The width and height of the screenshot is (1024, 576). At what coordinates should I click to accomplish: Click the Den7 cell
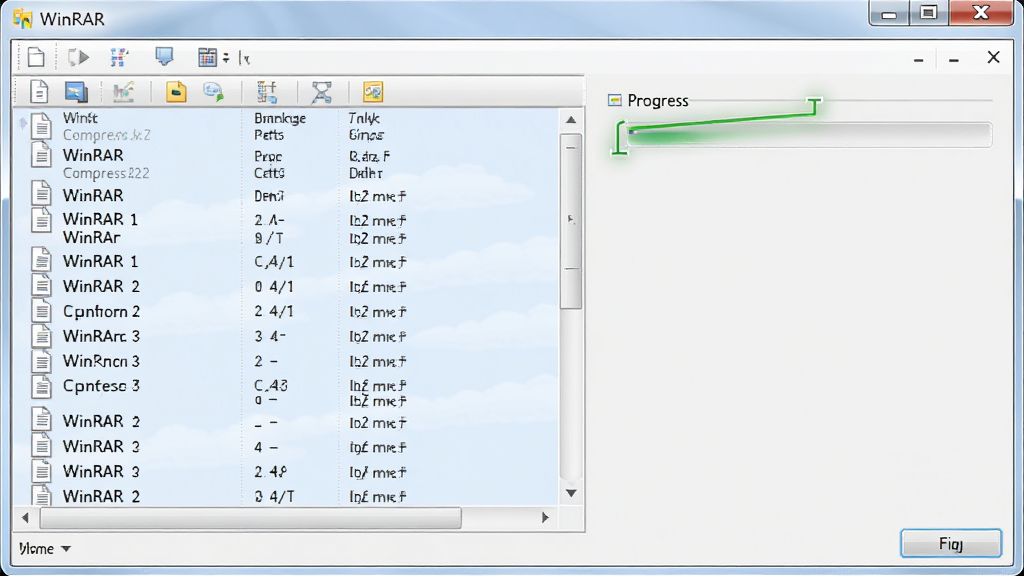[269, 196]
